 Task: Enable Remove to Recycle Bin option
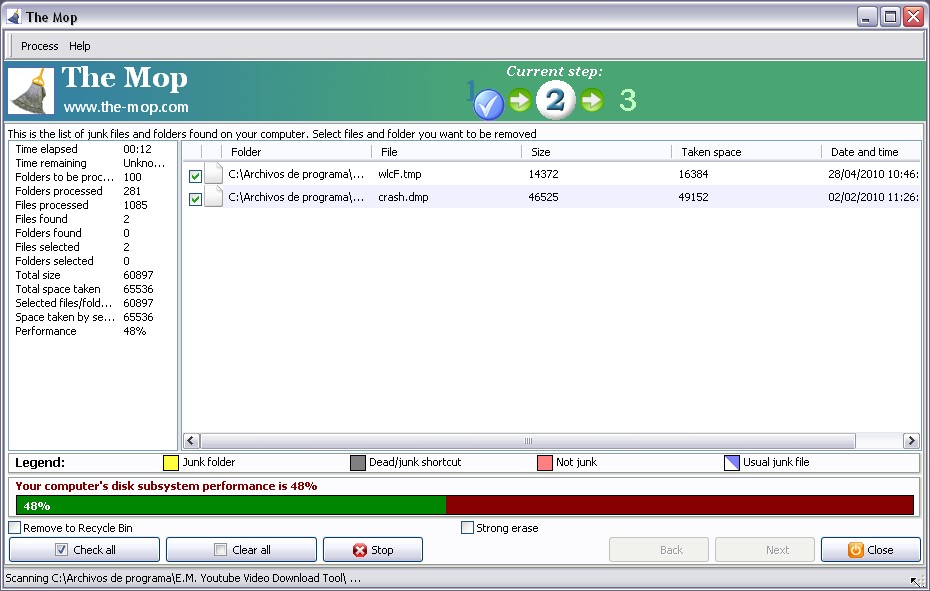pos(15,528)
